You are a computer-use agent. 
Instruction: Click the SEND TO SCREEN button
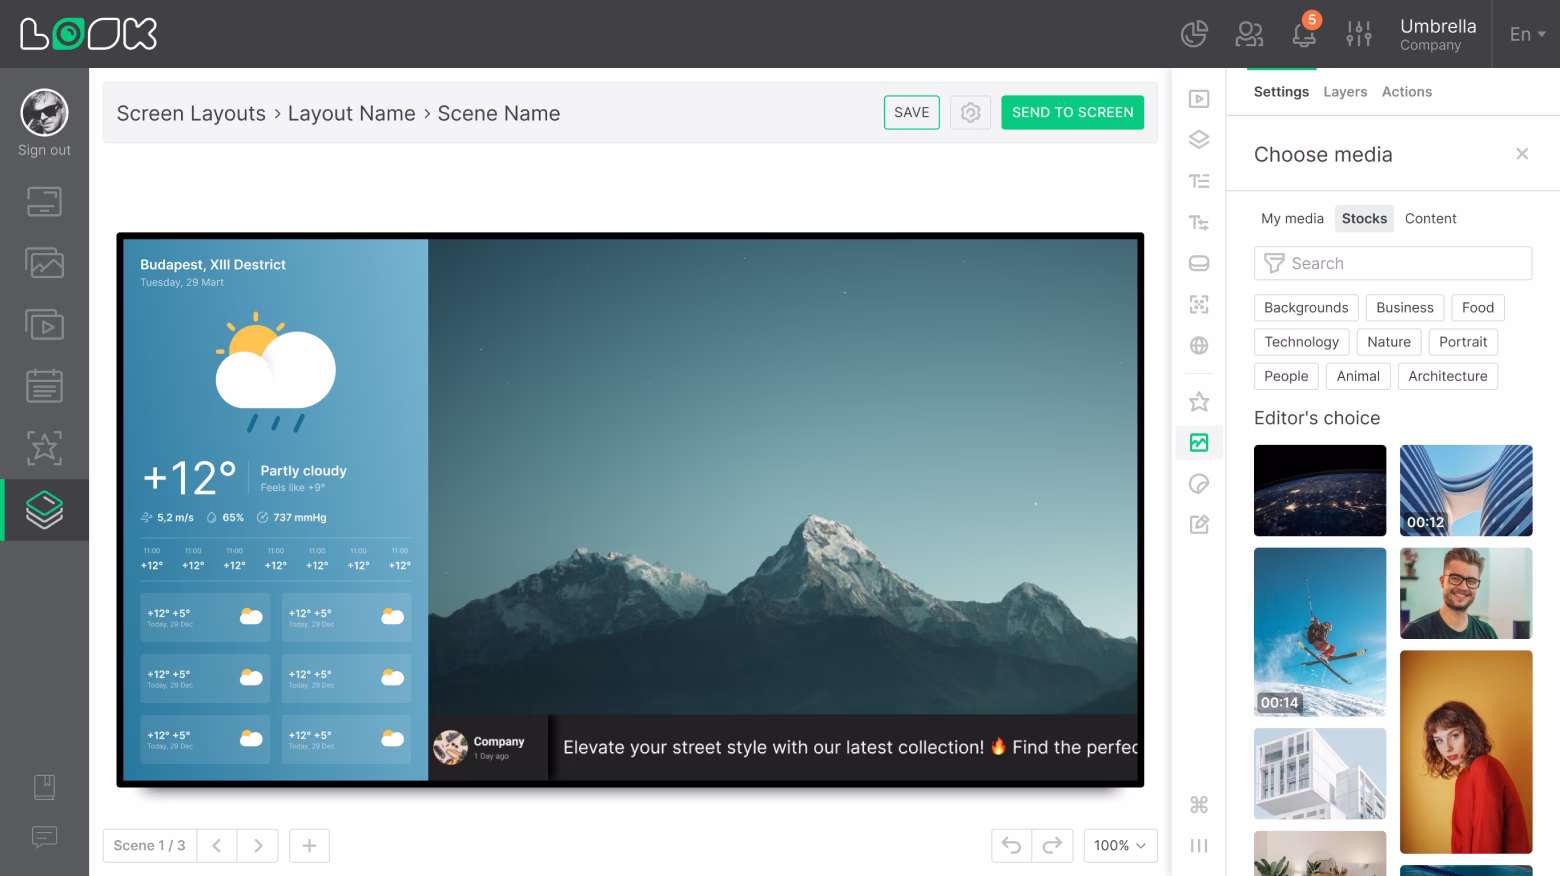pyautogui.click(x=1072, y=113)
